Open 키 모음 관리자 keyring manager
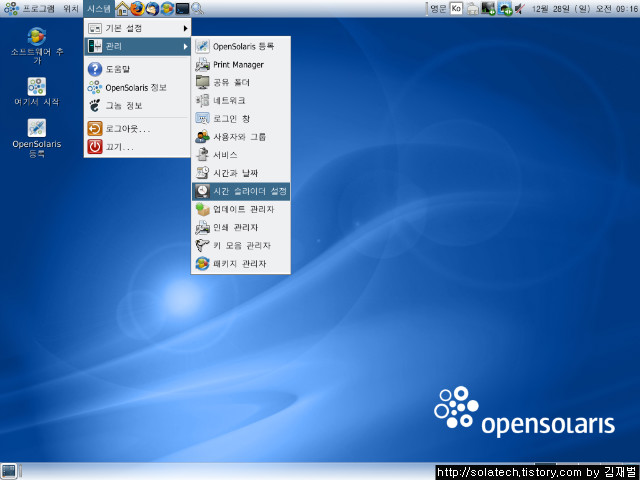This screenshot has width=640, height=480. point(241,246)
